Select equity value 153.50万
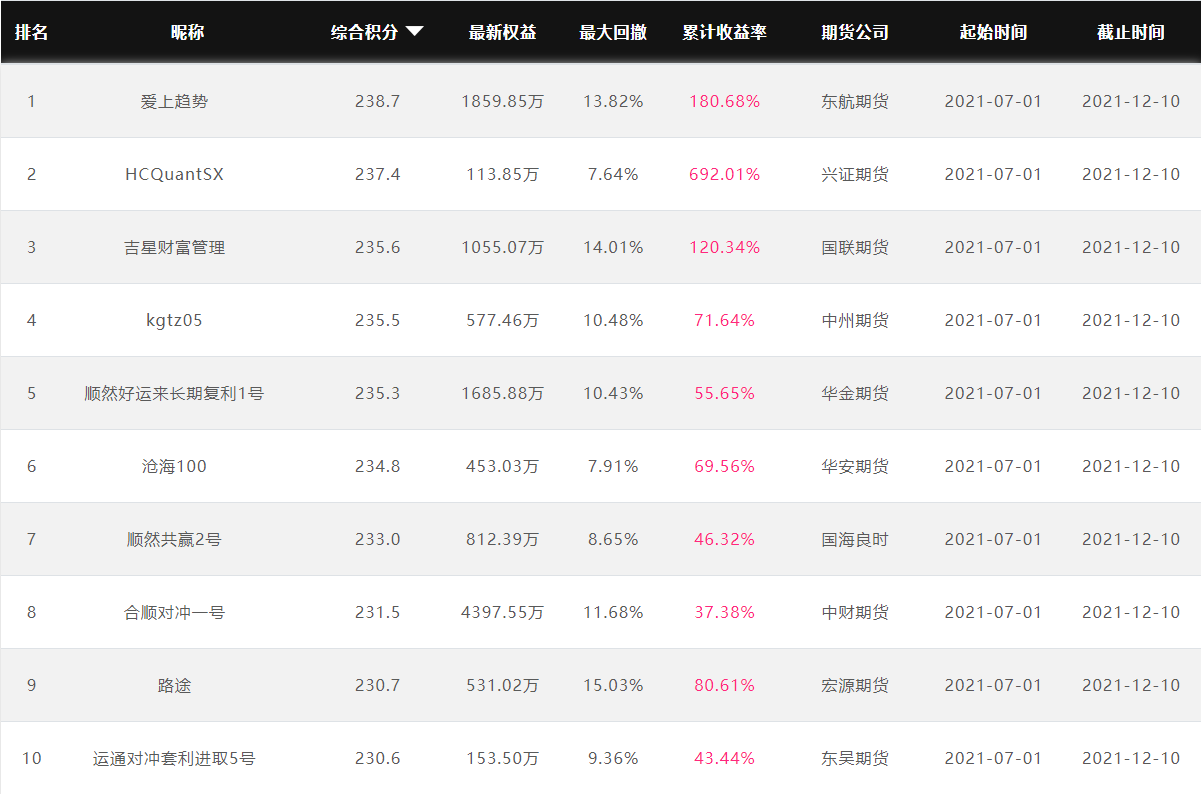Screen dimensions: 1201x794 [503, 758]
